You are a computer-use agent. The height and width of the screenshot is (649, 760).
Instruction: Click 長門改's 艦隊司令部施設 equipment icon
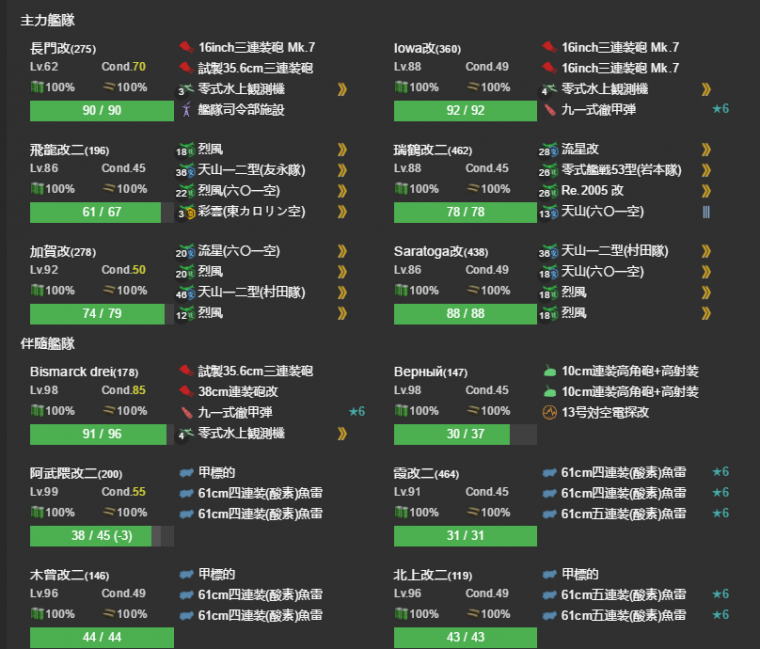(x=186, y=110)
